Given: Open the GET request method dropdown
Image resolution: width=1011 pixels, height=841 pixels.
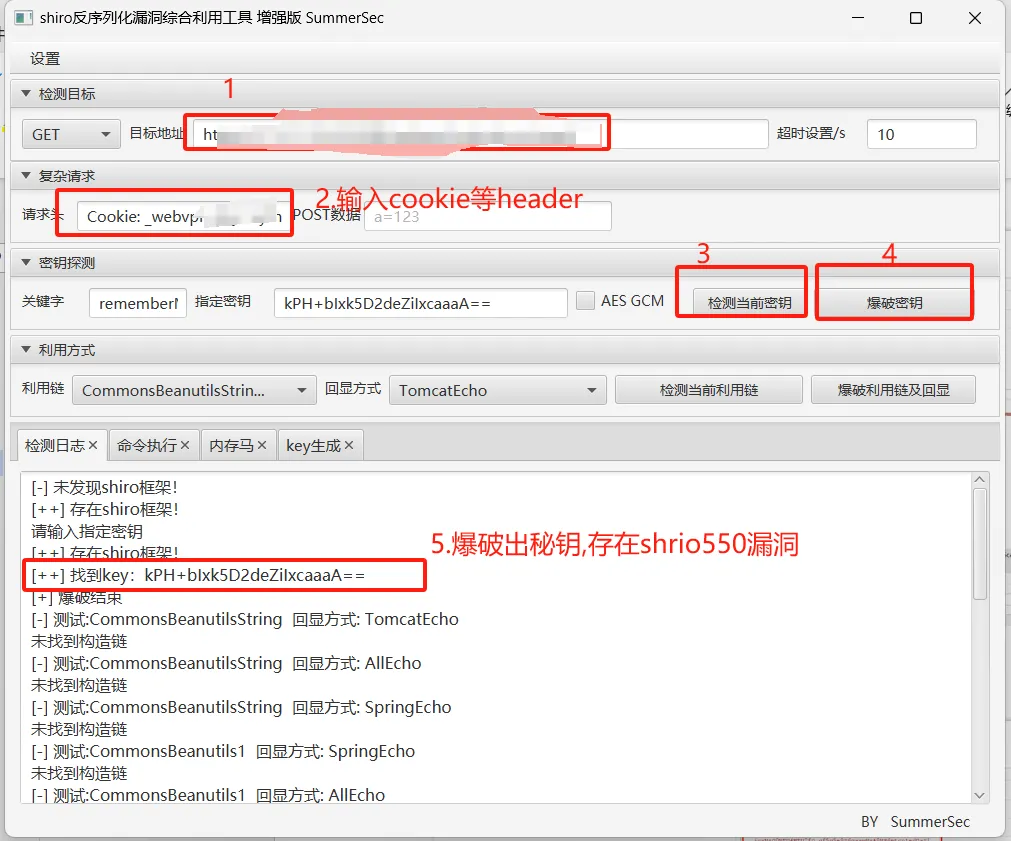Looking at the screenshot, I should (71, 134).
